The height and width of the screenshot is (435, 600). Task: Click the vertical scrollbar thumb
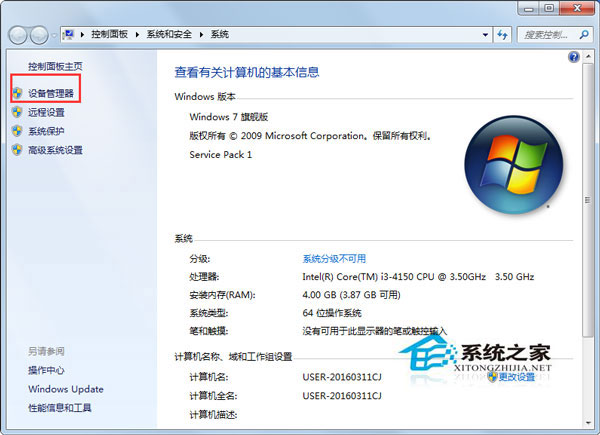pos(587,200)
